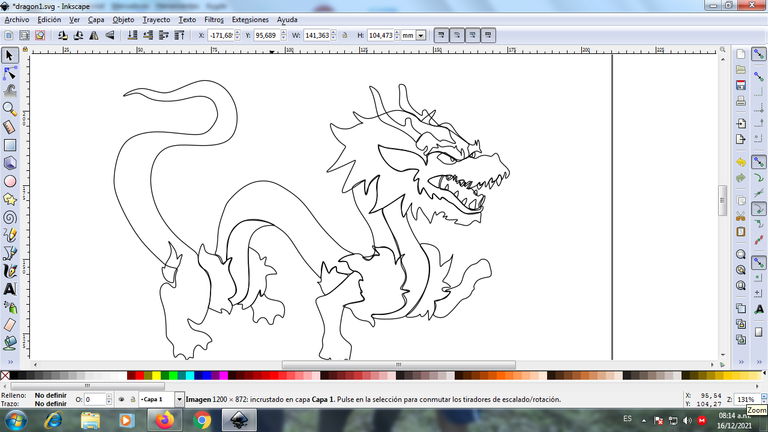Click the Redo green arrow
Screen dimensions: 768x432
[x=741, y=178]
